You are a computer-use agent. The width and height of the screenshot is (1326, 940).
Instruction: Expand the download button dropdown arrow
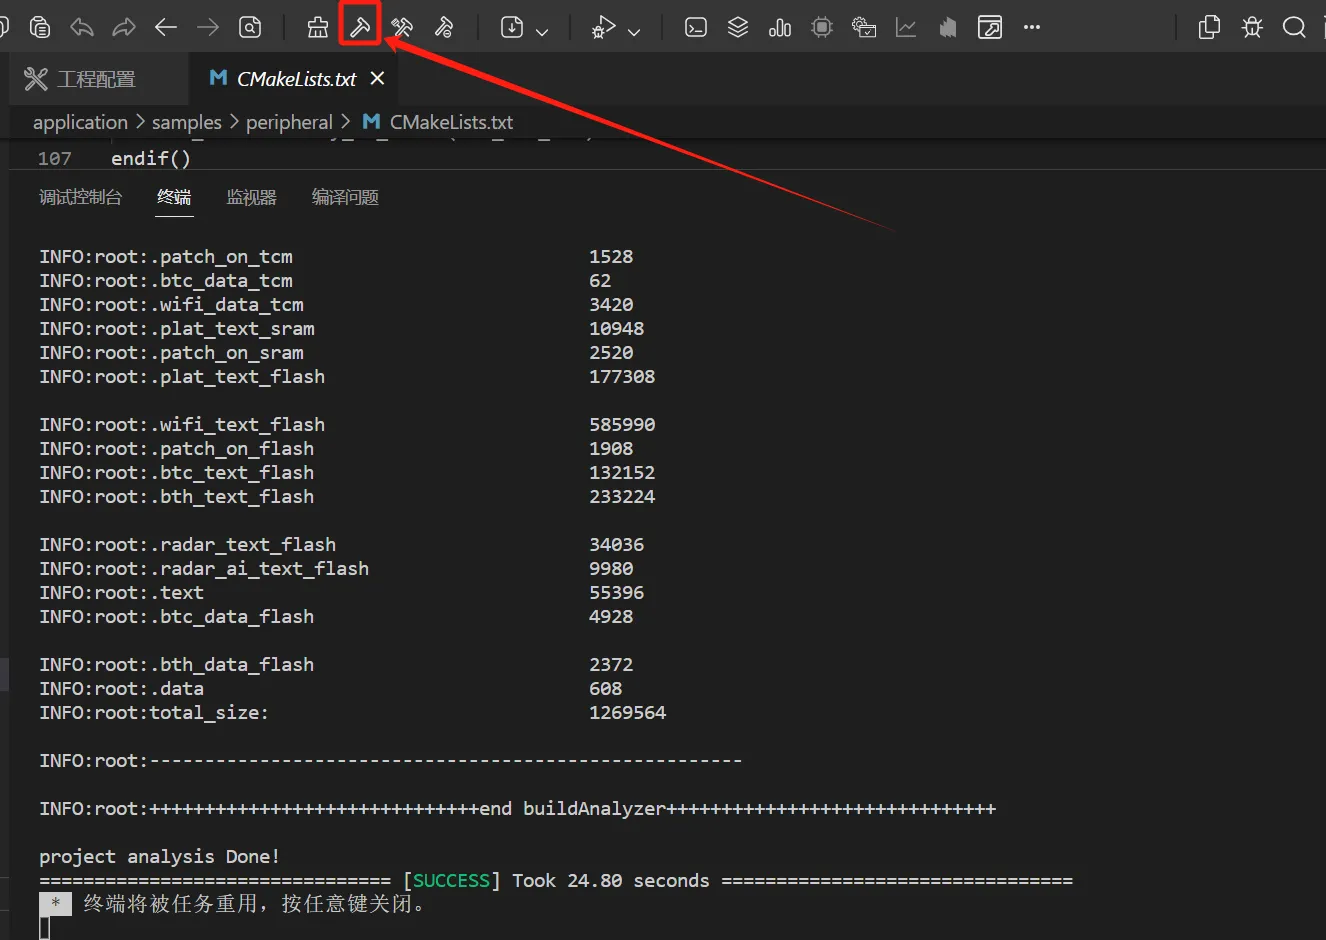tap(542, 32)
